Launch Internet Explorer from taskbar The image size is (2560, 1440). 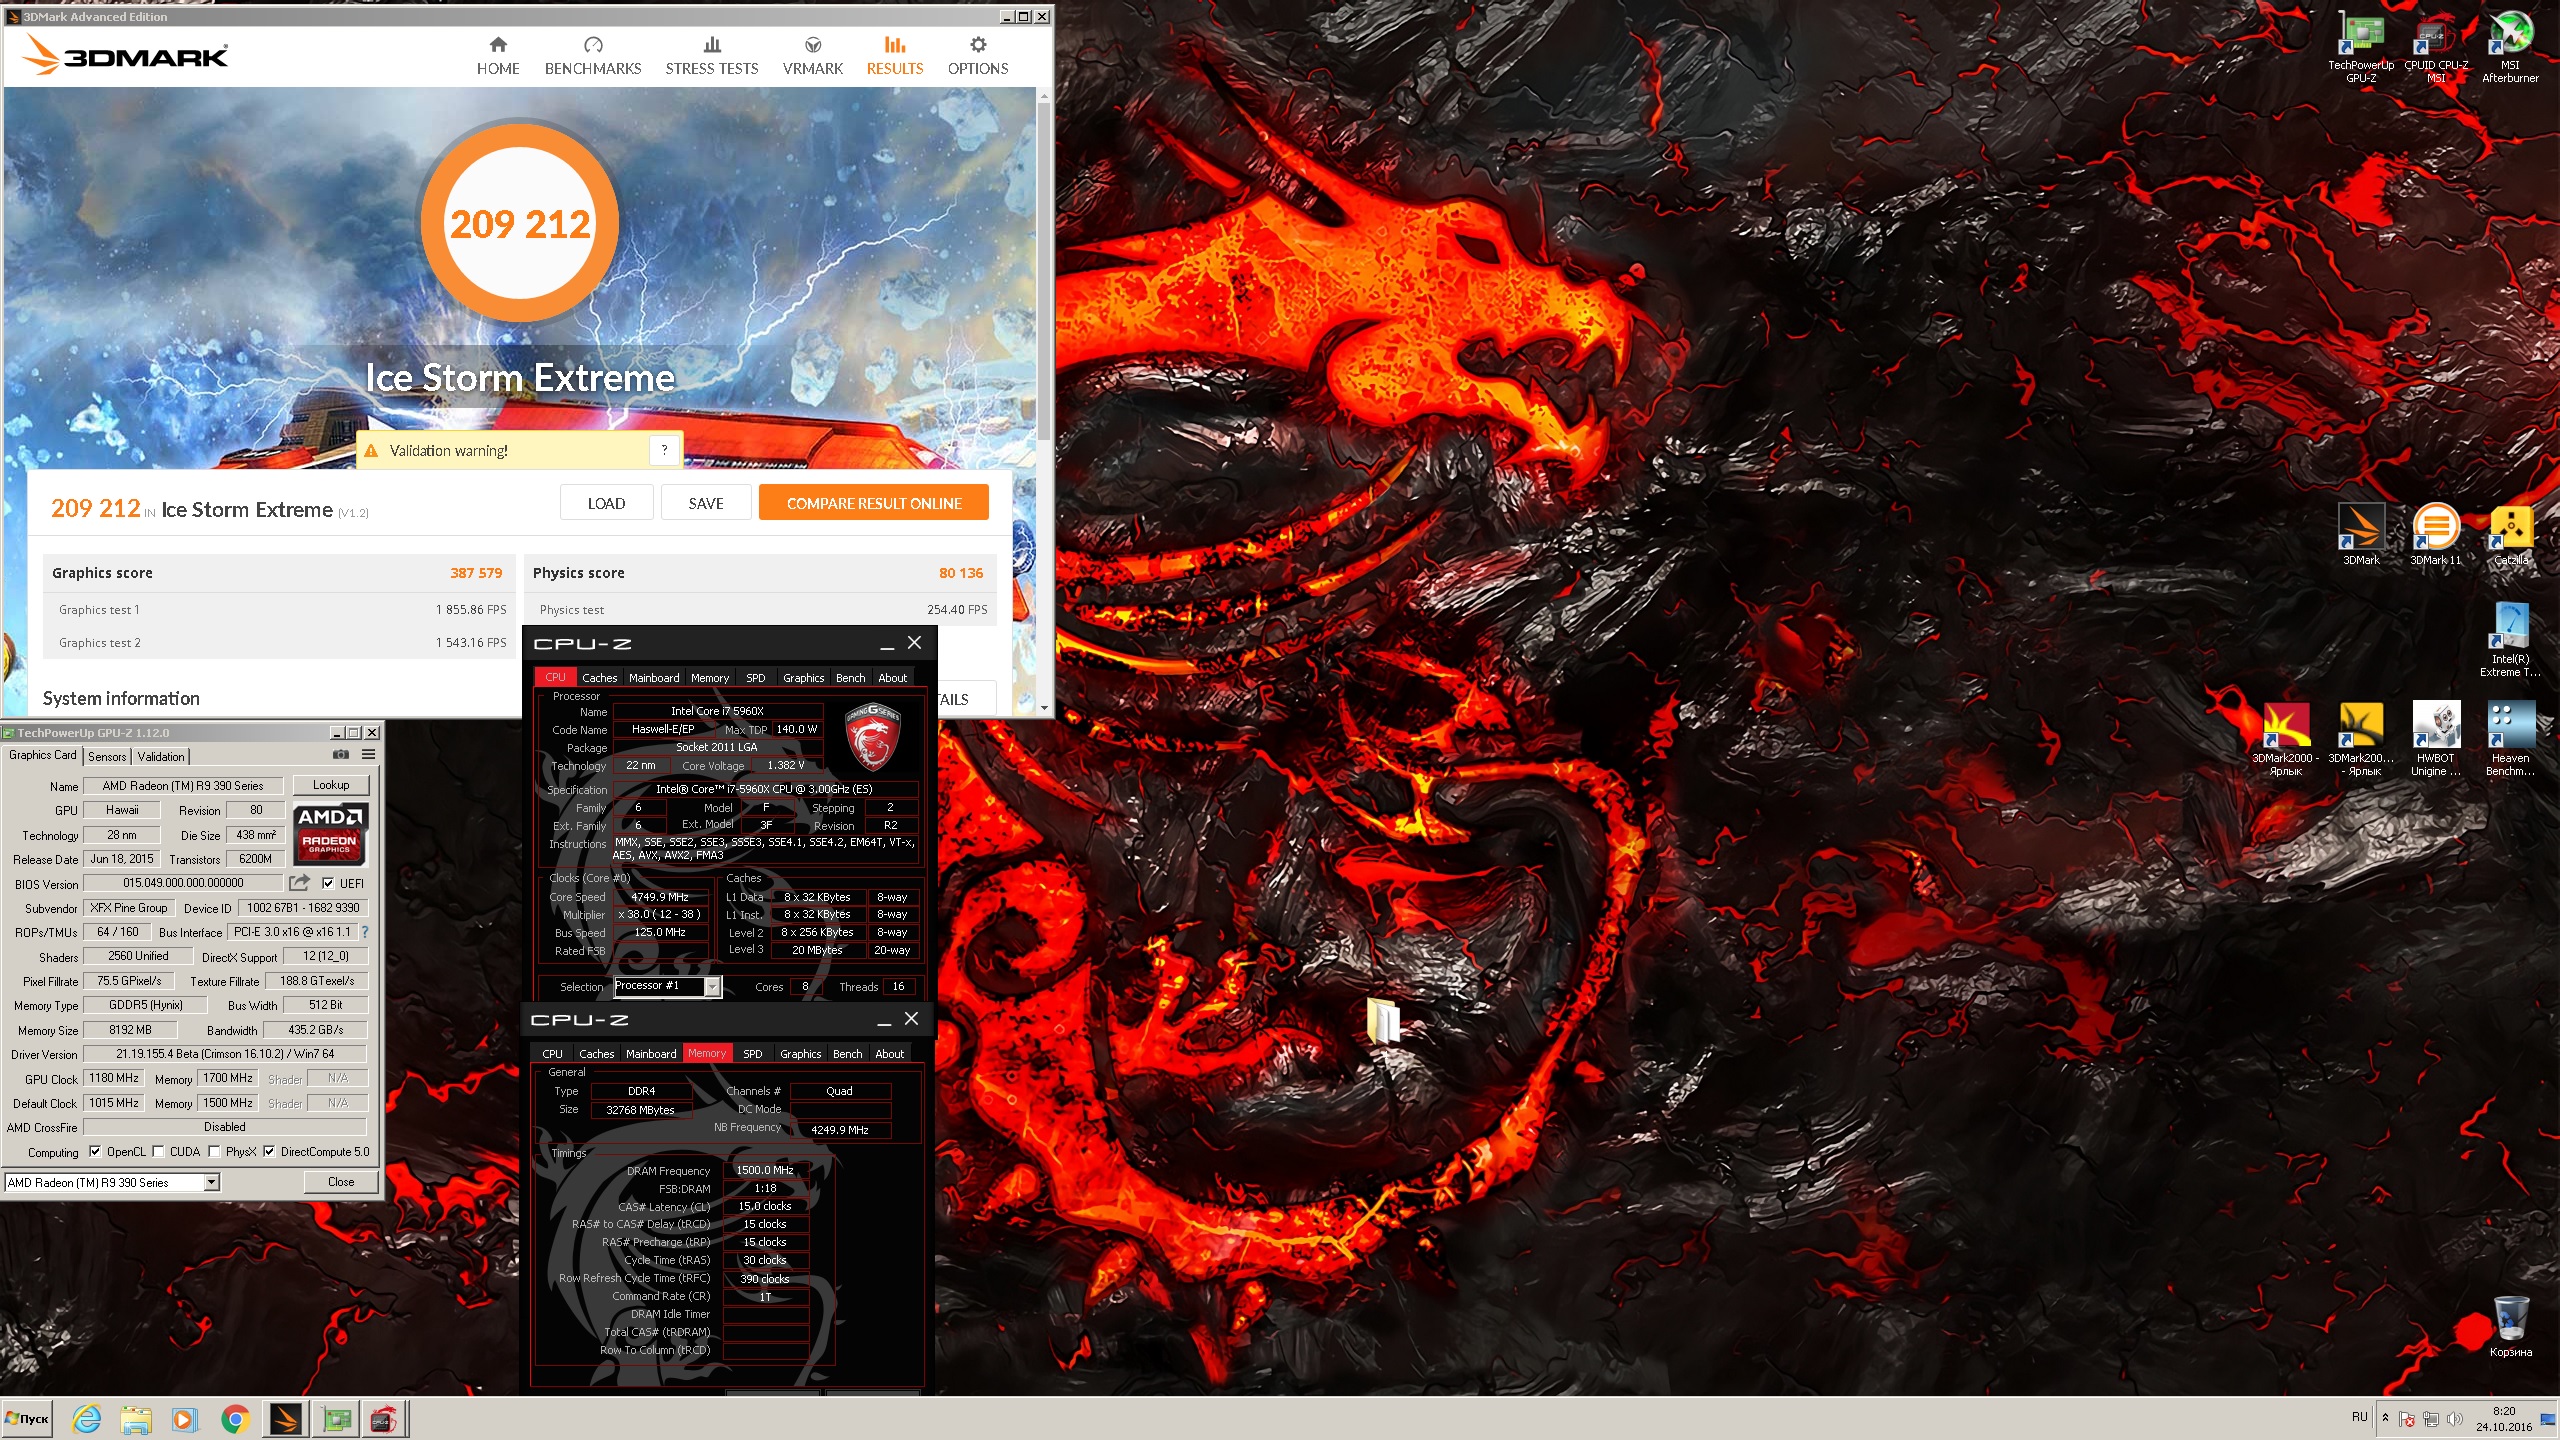[x=87, y=1419]
